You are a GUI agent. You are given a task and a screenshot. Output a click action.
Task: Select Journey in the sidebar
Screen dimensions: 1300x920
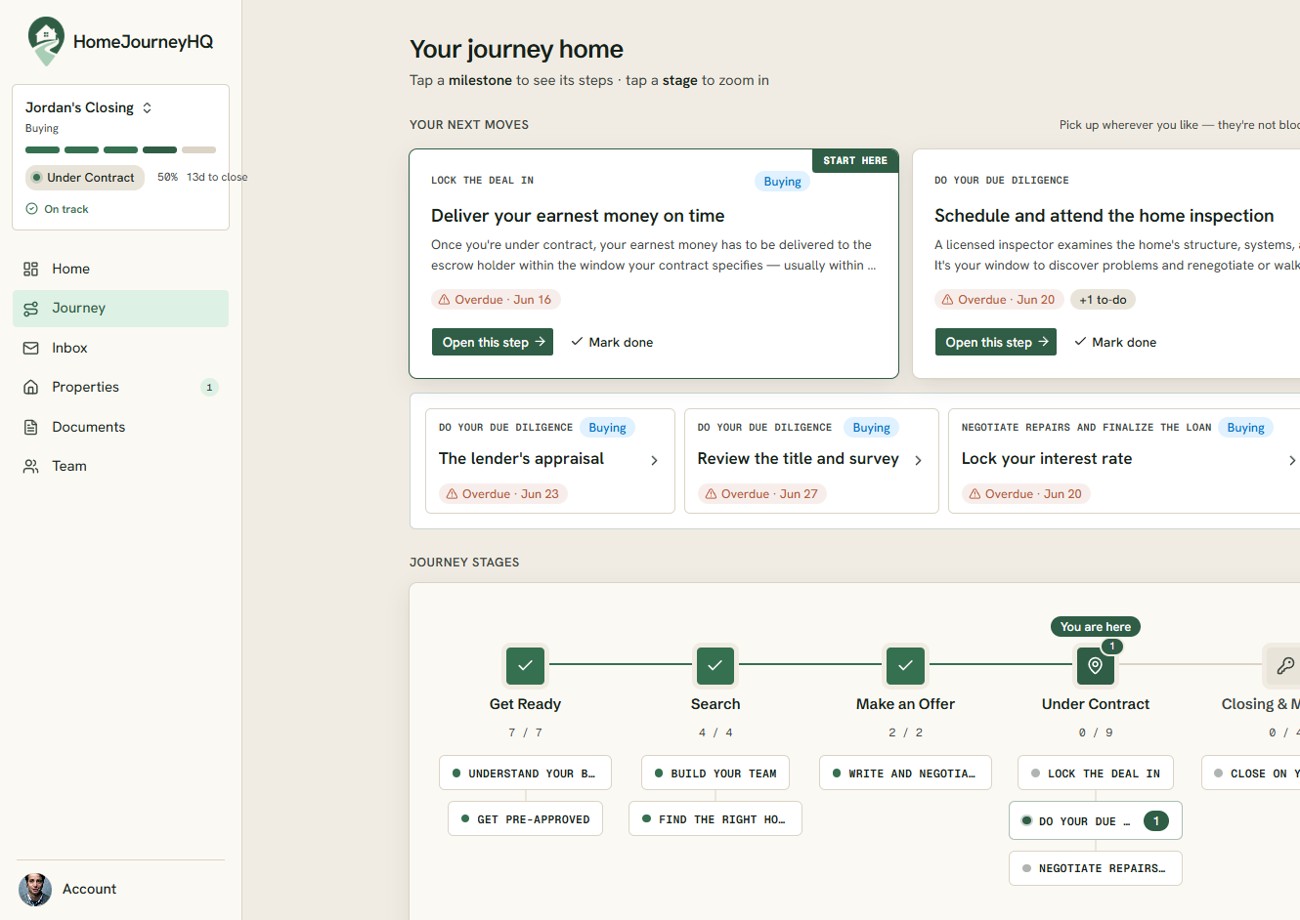point(120,308)
